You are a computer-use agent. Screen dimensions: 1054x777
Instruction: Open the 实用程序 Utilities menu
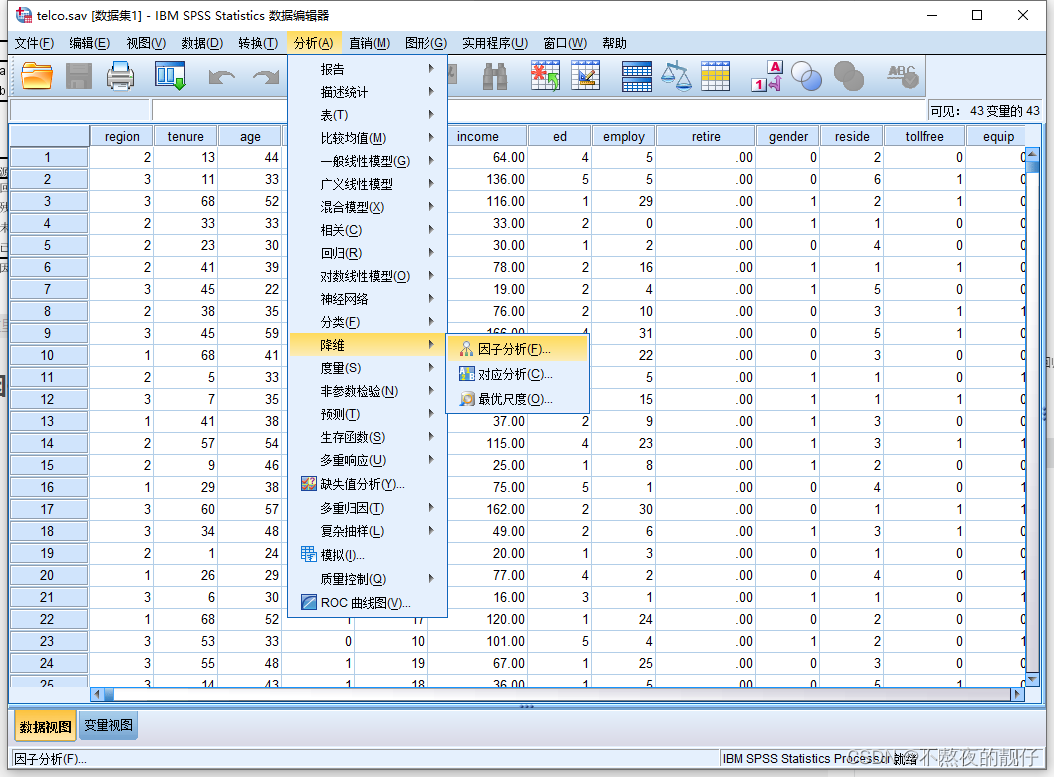pyautogui.click(x=495, y=43)
